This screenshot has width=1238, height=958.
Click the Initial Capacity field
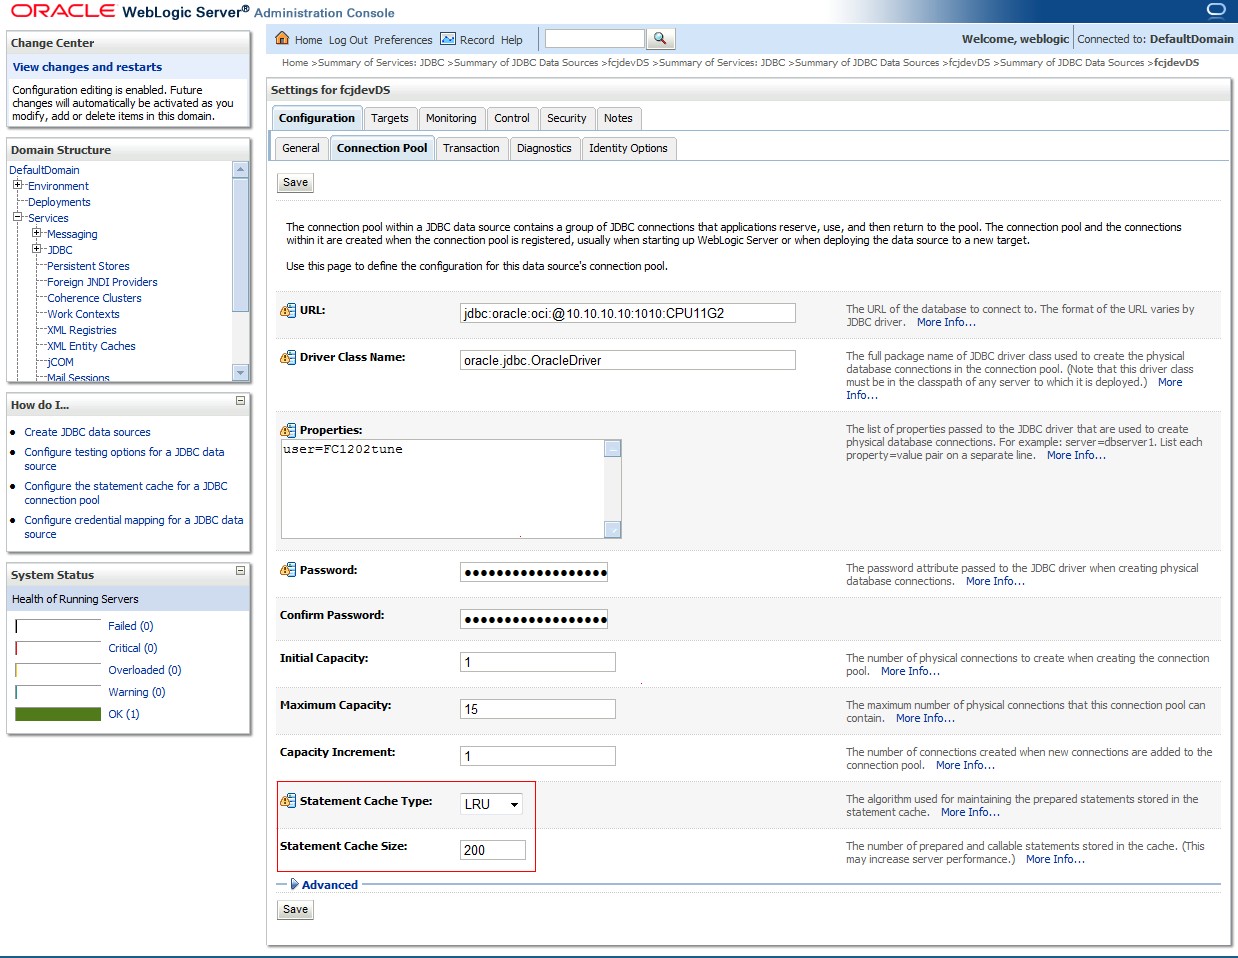[x=538, y=662]
